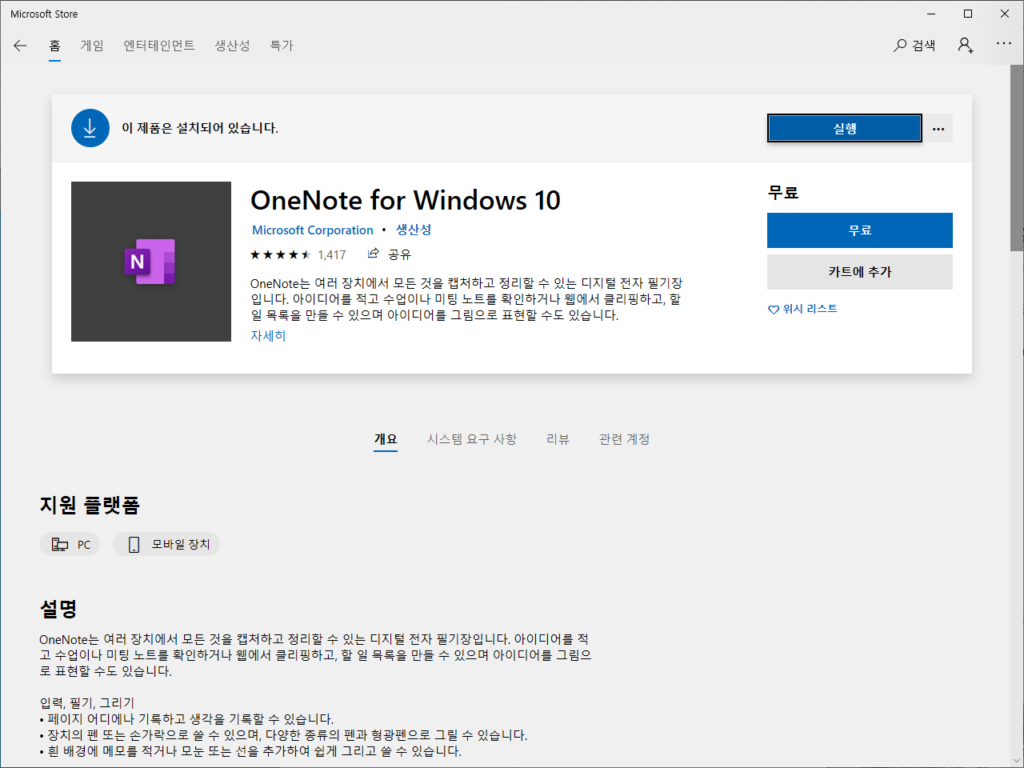1024x768 pixels.
Task: Open the OneNote app logo thumbnail
Action: (151, 261)
